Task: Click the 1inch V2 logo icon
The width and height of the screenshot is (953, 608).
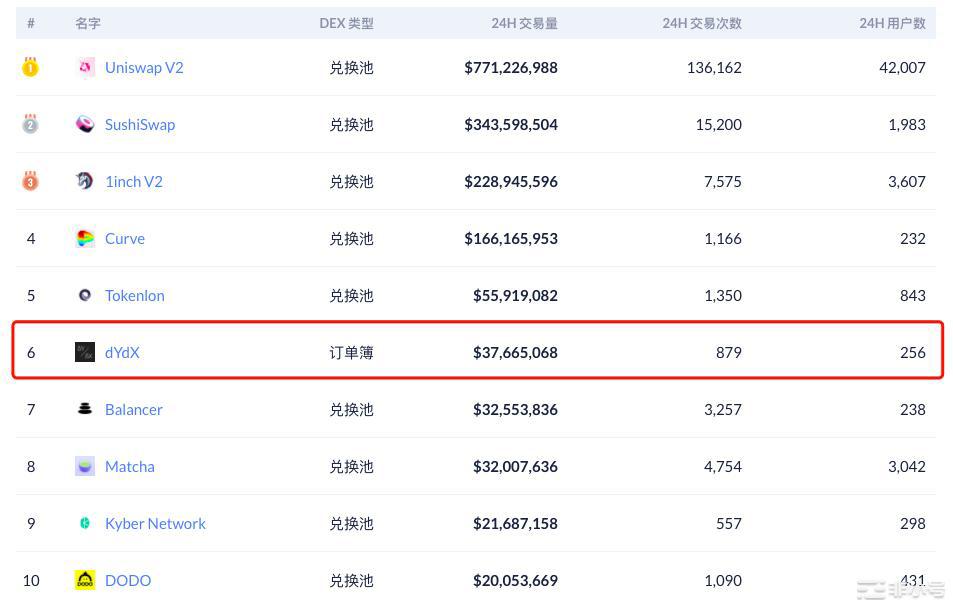Action: pyautogui.click(x=85, y=181)
